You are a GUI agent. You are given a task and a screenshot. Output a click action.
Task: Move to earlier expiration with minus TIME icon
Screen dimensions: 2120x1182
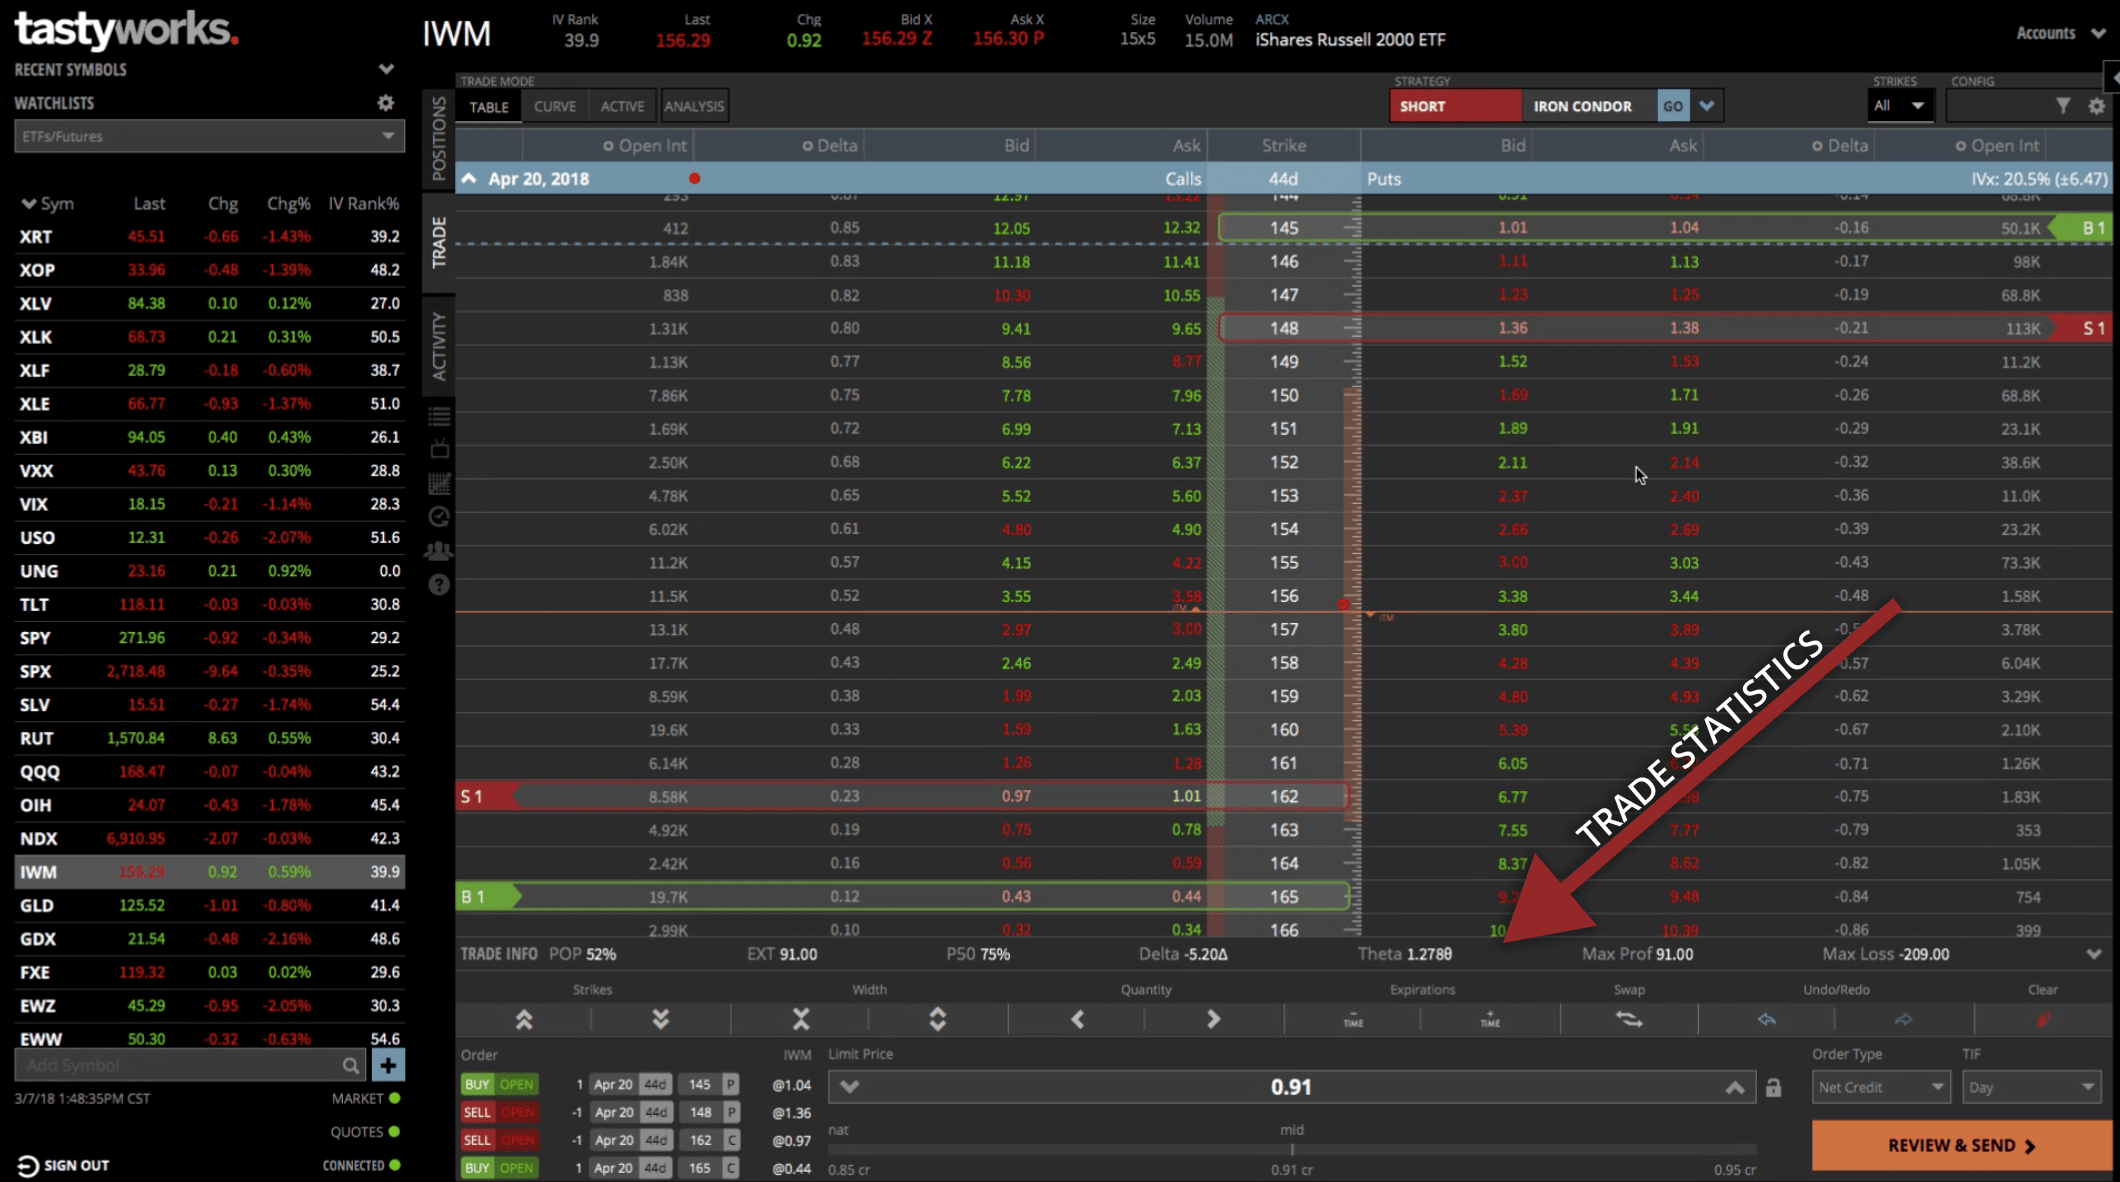point(1353,1019)
